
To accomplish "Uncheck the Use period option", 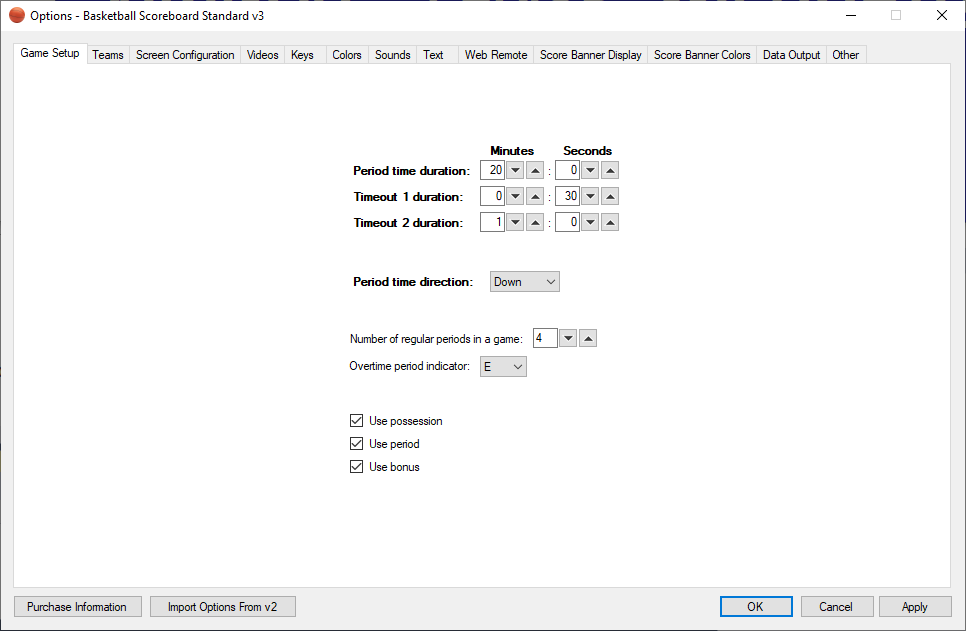I will (357, 444).
